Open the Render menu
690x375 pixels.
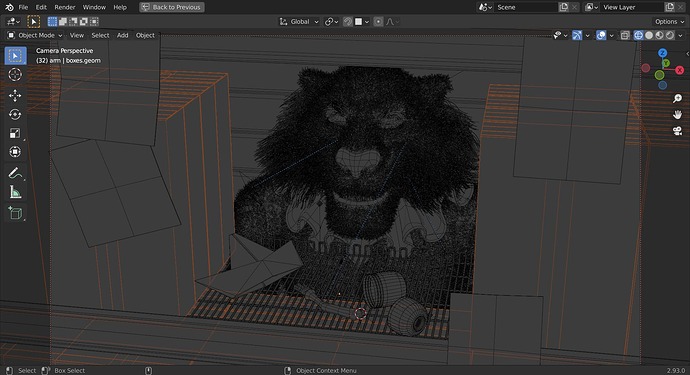(x=65, y=7)
